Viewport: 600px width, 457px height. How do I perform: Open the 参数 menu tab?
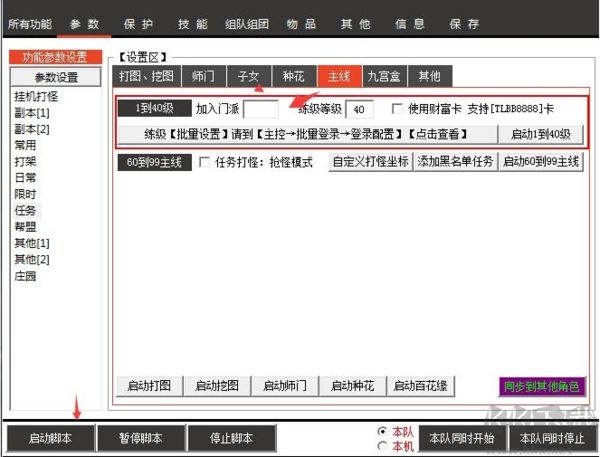tap(84, 21)
